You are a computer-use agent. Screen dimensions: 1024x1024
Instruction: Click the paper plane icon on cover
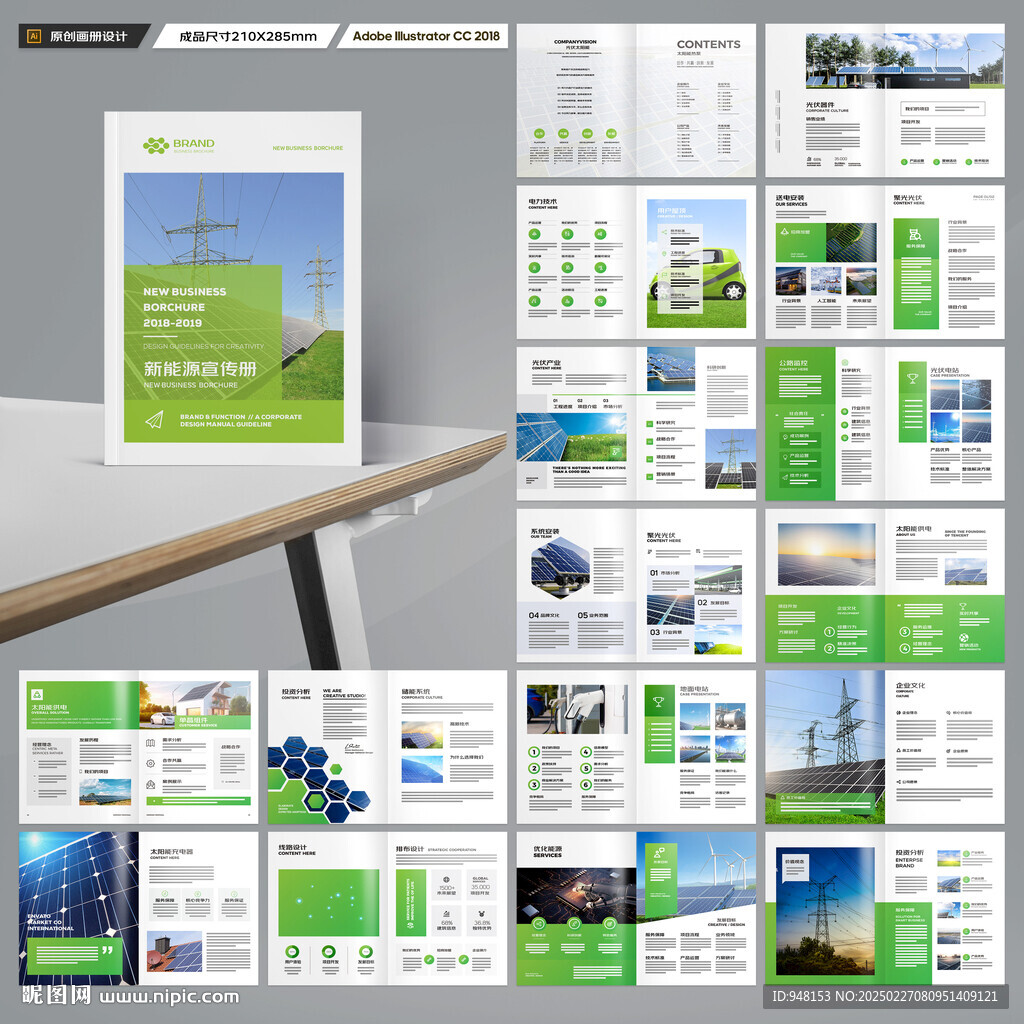(x=154, y=419)
